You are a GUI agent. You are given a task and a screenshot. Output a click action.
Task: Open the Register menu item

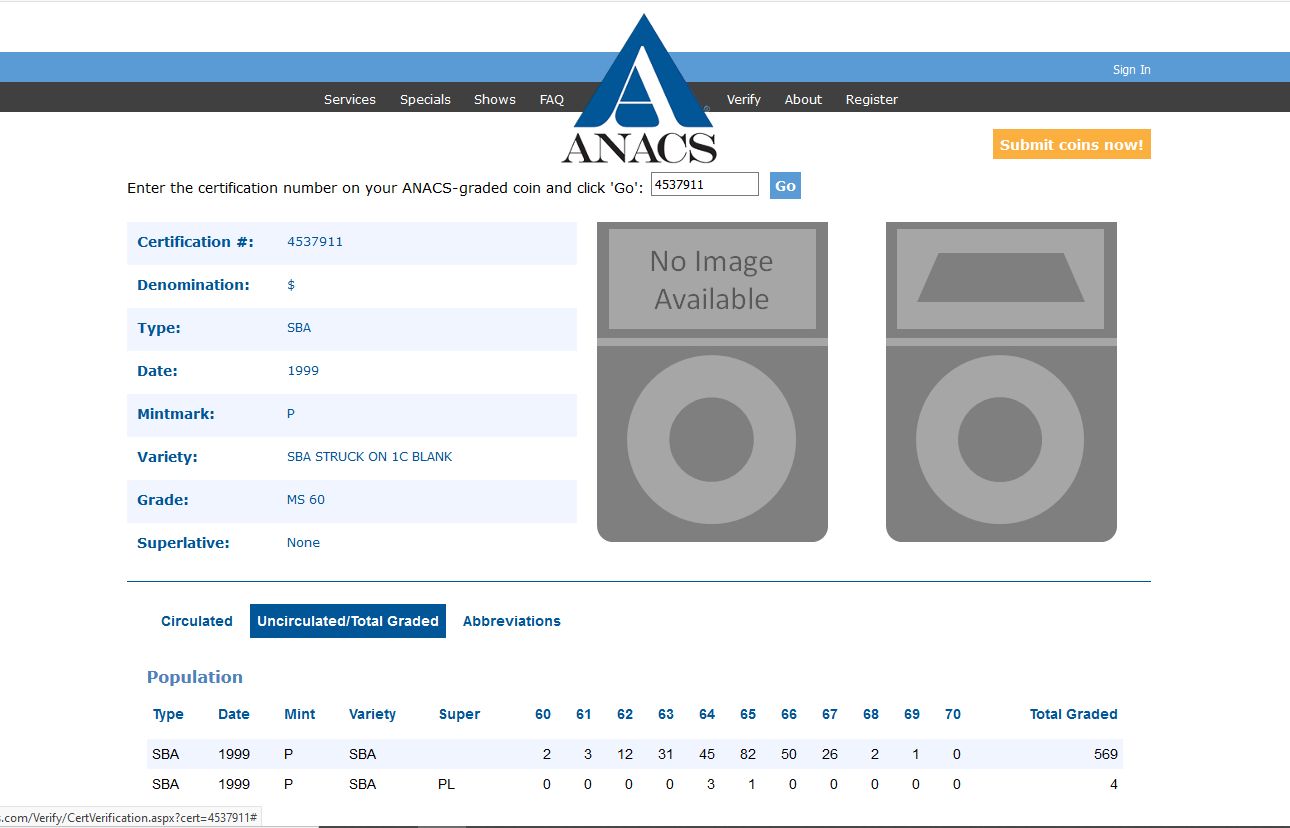[x=872, y=99]
